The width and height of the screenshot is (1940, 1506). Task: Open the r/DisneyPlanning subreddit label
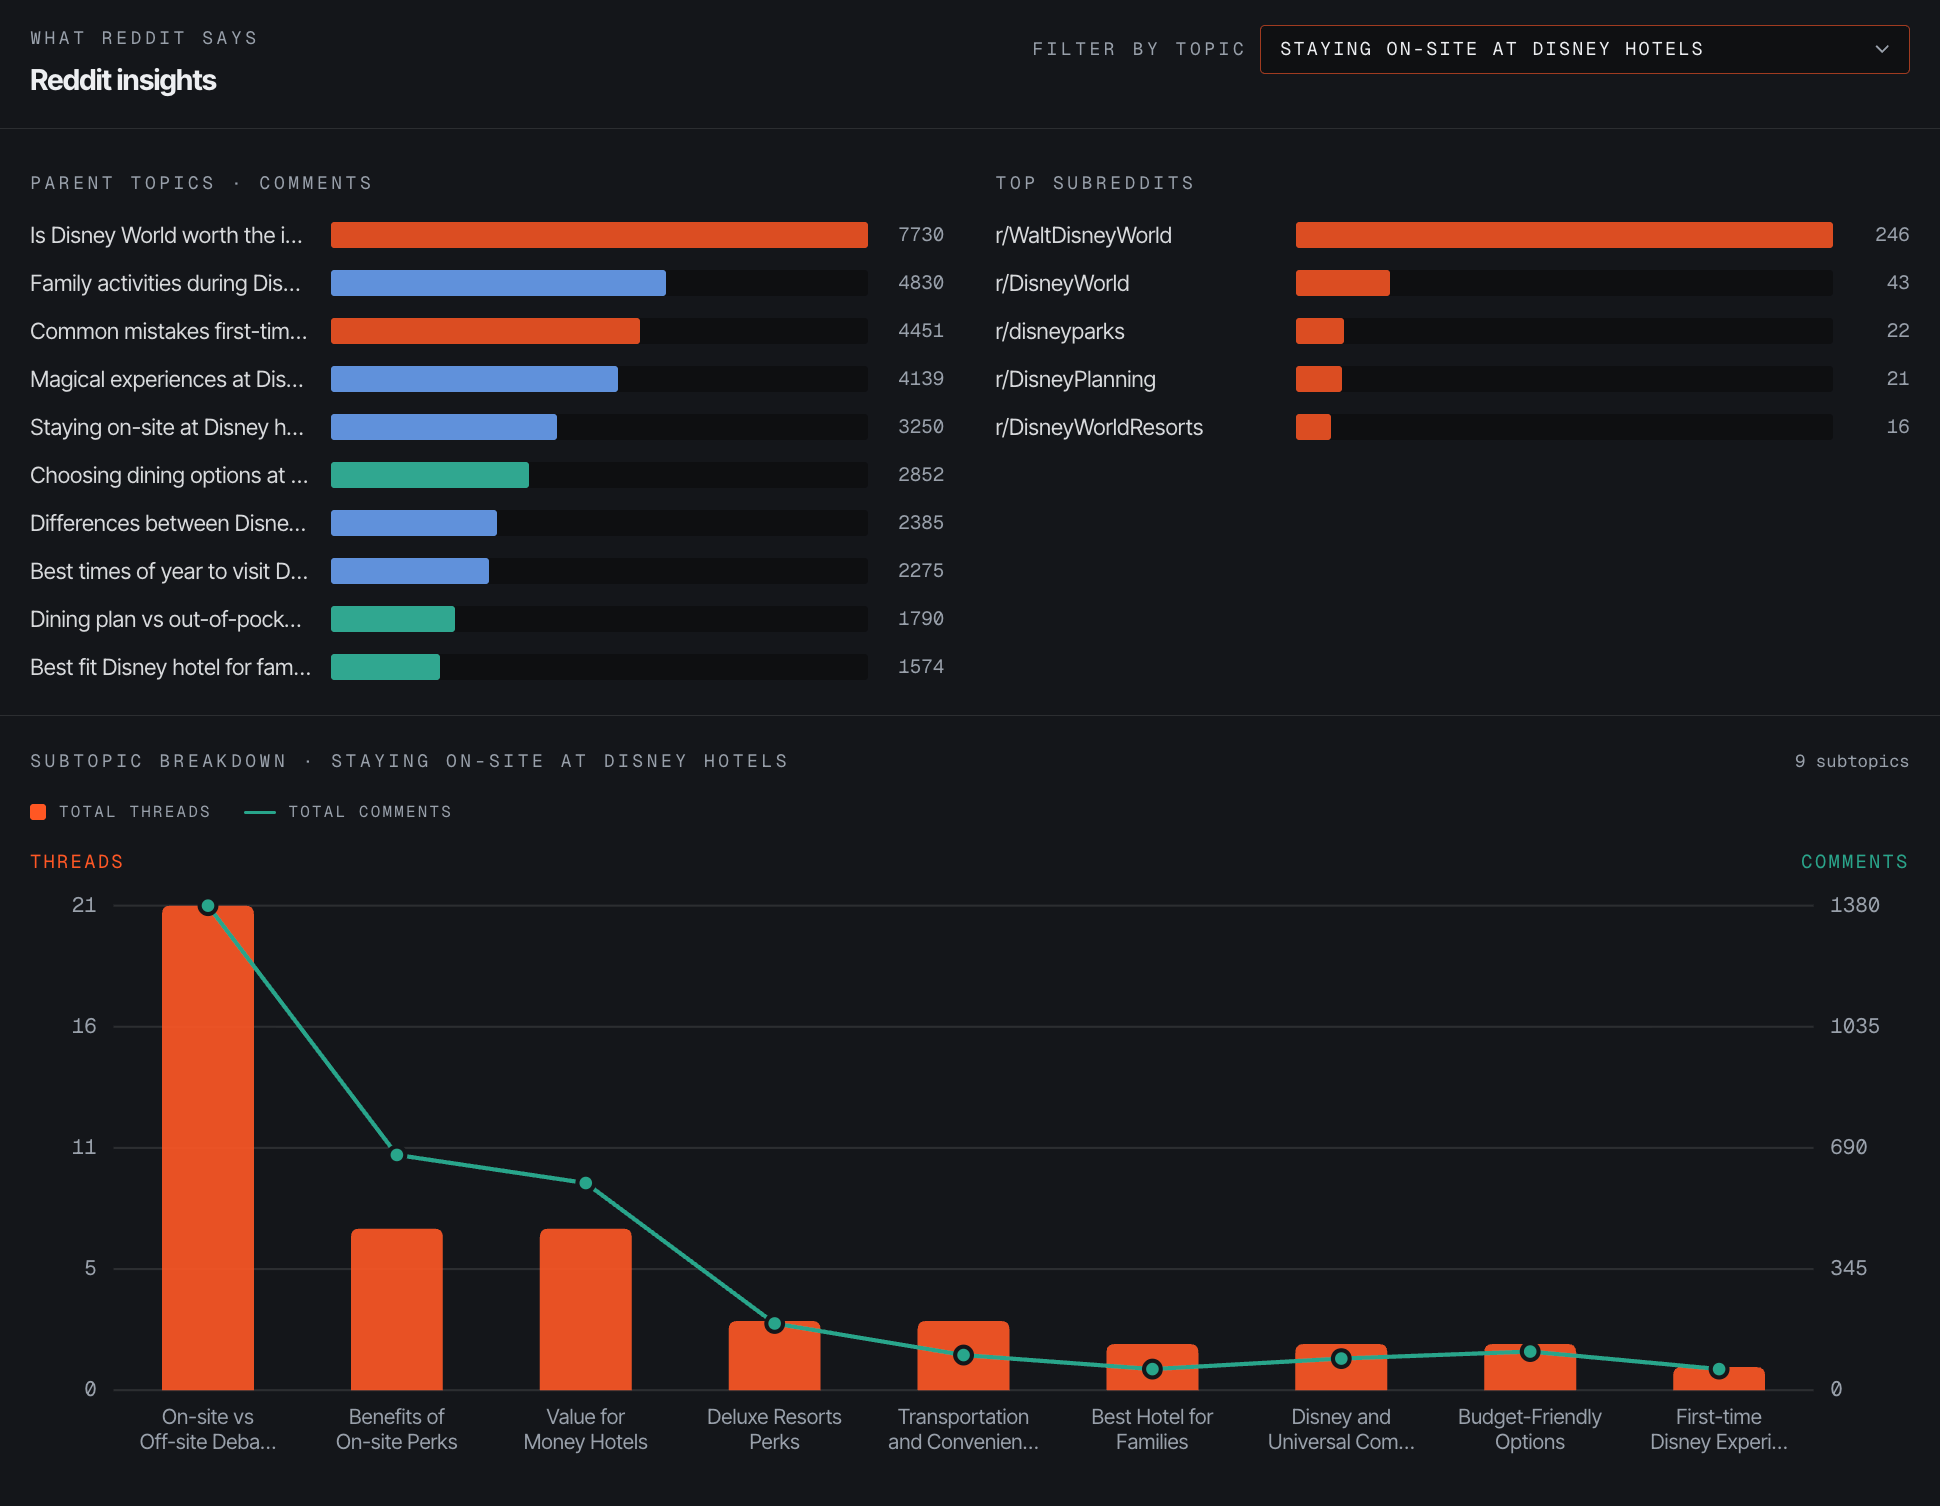(x=1075, y=379)
